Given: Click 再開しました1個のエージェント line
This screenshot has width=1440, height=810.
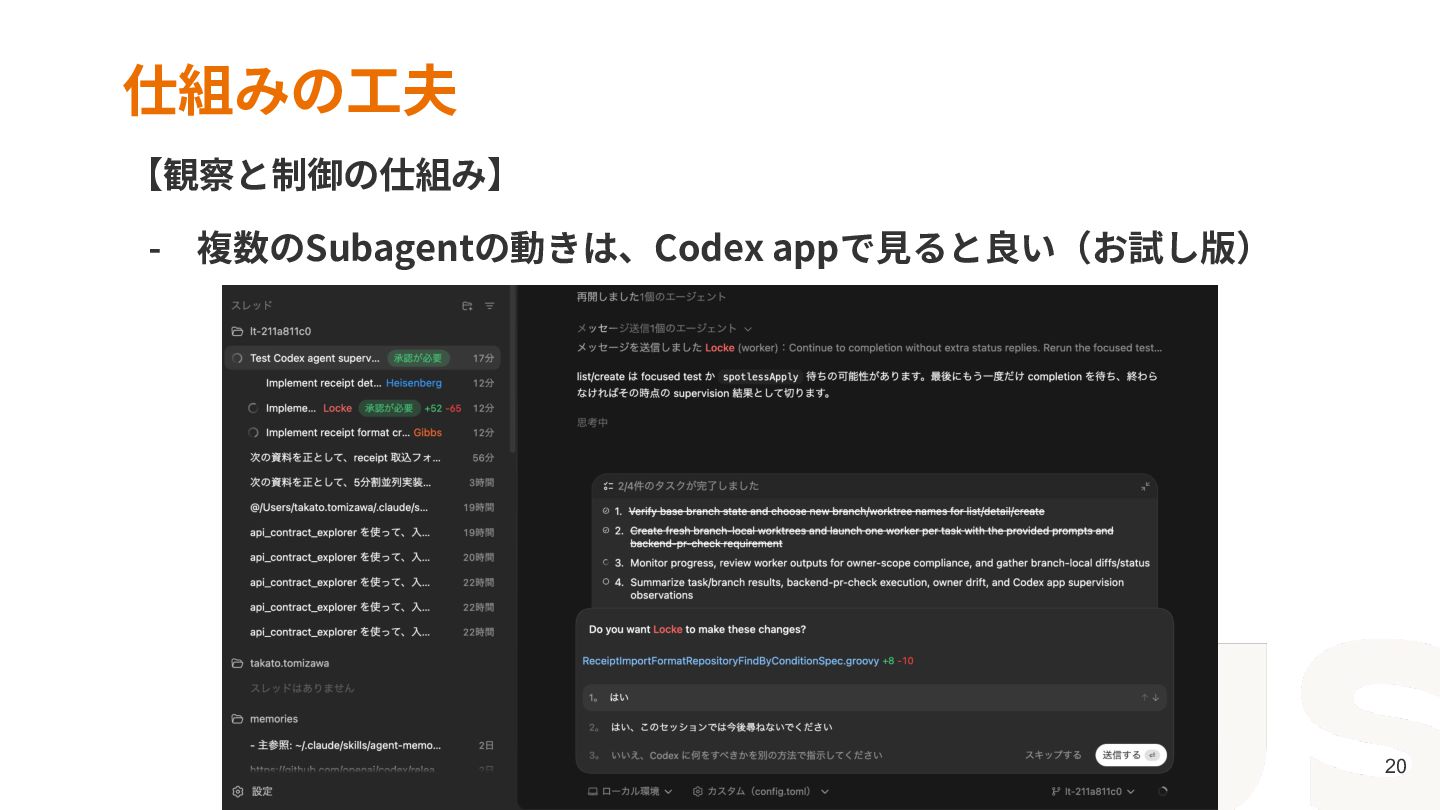Looking at the screenshot, I should tap(651, 297).
